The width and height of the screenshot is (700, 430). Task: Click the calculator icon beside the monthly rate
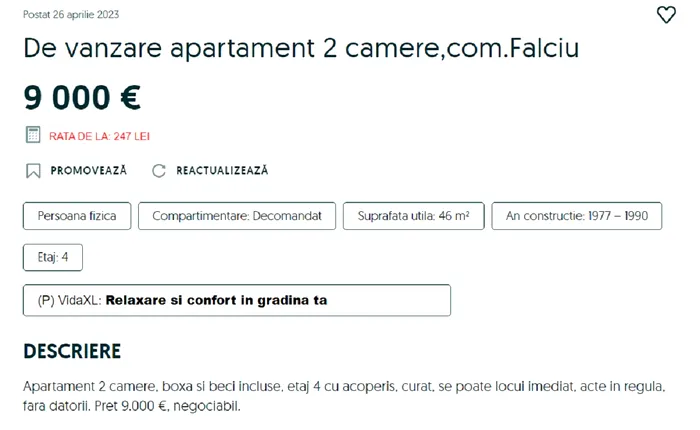pos(32,135)
